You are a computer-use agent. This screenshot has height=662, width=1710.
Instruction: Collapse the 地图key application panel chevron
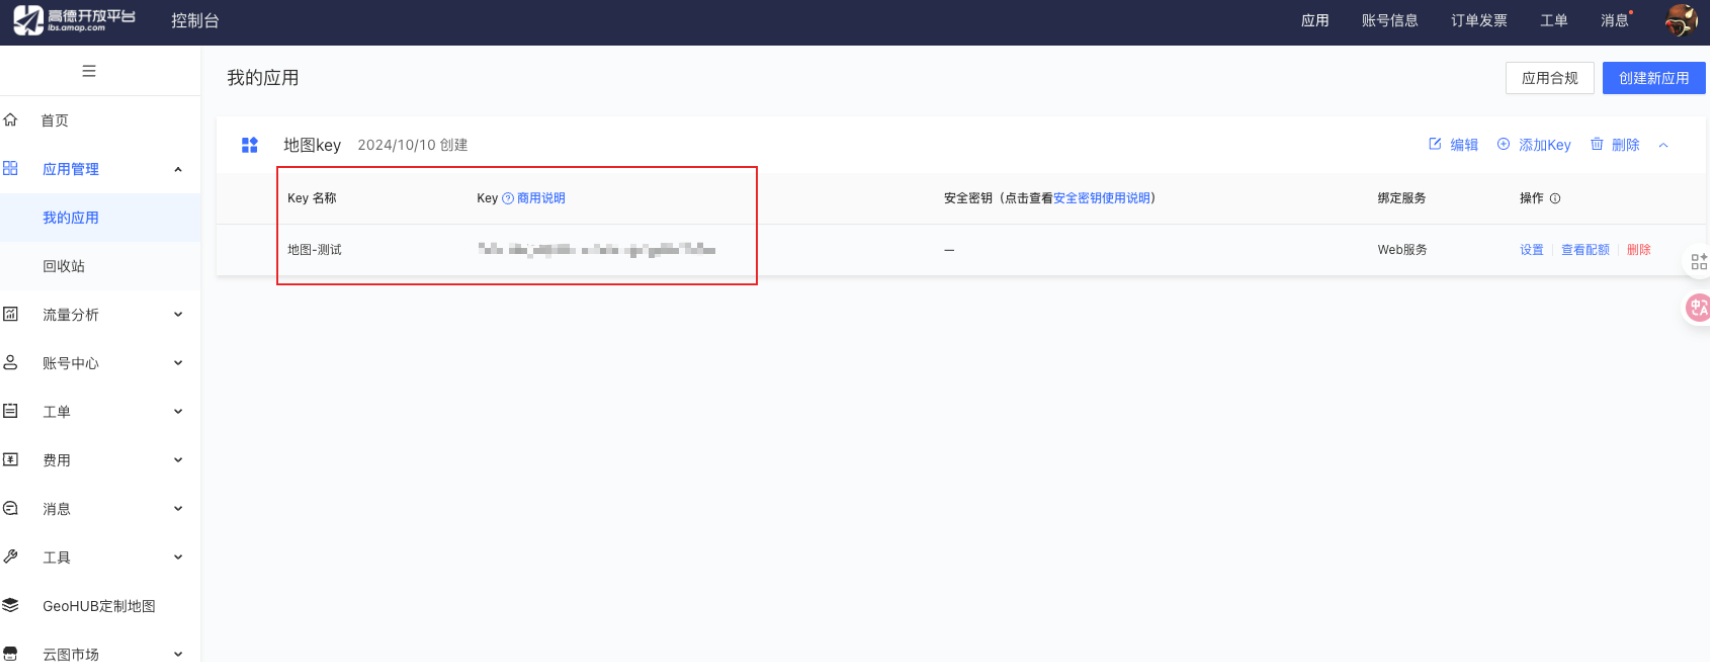pos(1664,145)
